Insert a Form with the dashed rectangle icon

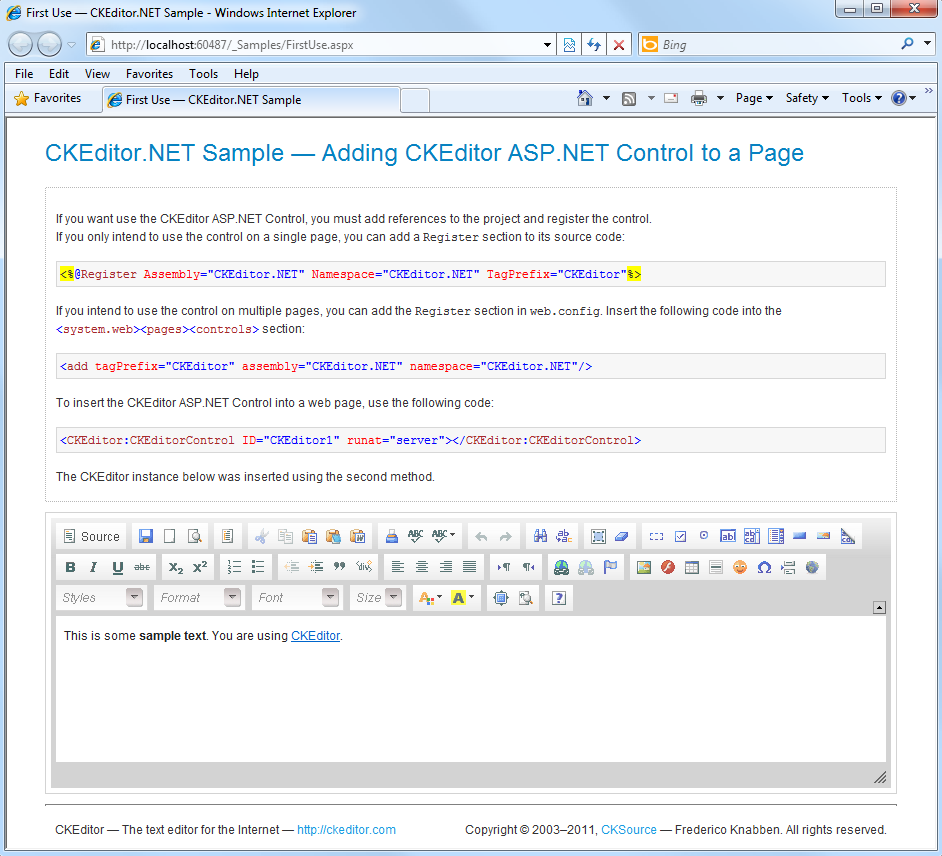click(x=656, y=536)
